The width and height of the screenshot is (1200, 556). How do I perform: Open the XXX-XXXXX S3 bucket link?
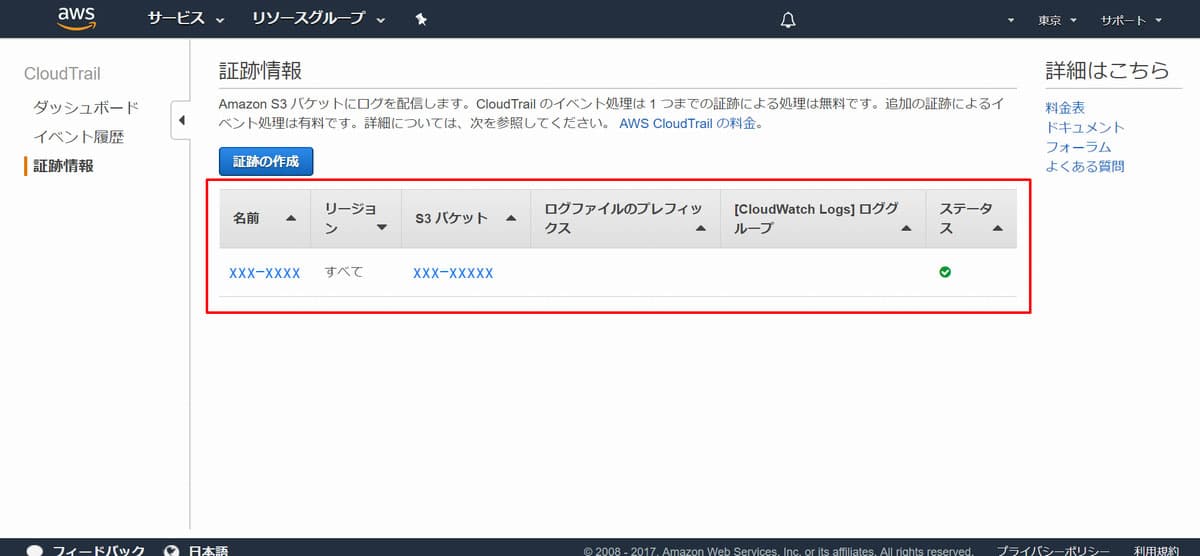point(453,273)
